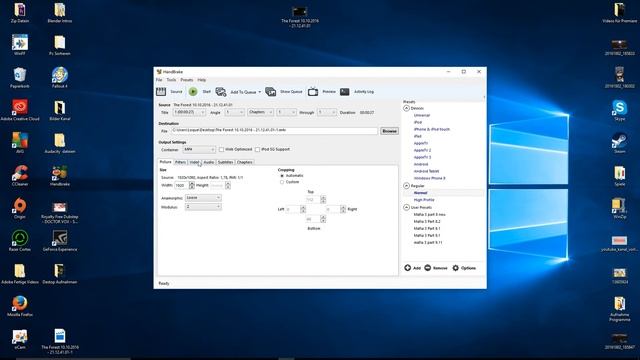640x360 pixels.
Task: Open the Presets menu
Action: 187,80
